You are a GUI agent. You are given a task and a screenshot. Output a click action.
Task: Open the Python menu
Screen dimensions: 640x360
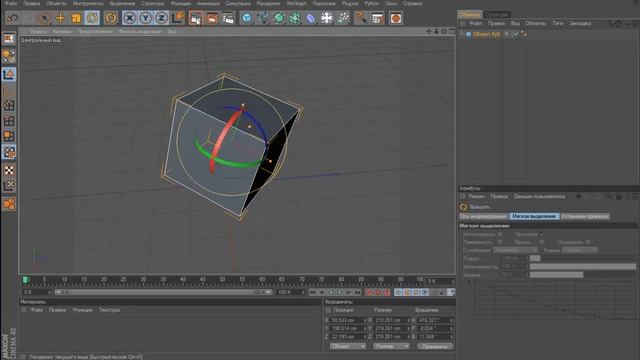point(371,3)
